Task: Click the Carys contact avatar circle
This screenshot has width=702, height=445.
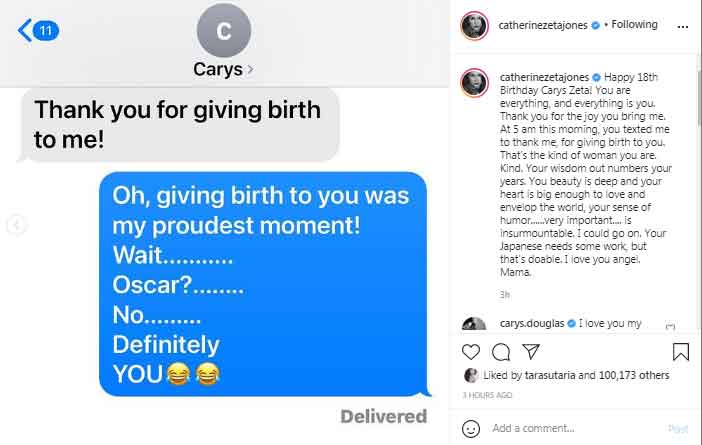Action: (223, 30)
